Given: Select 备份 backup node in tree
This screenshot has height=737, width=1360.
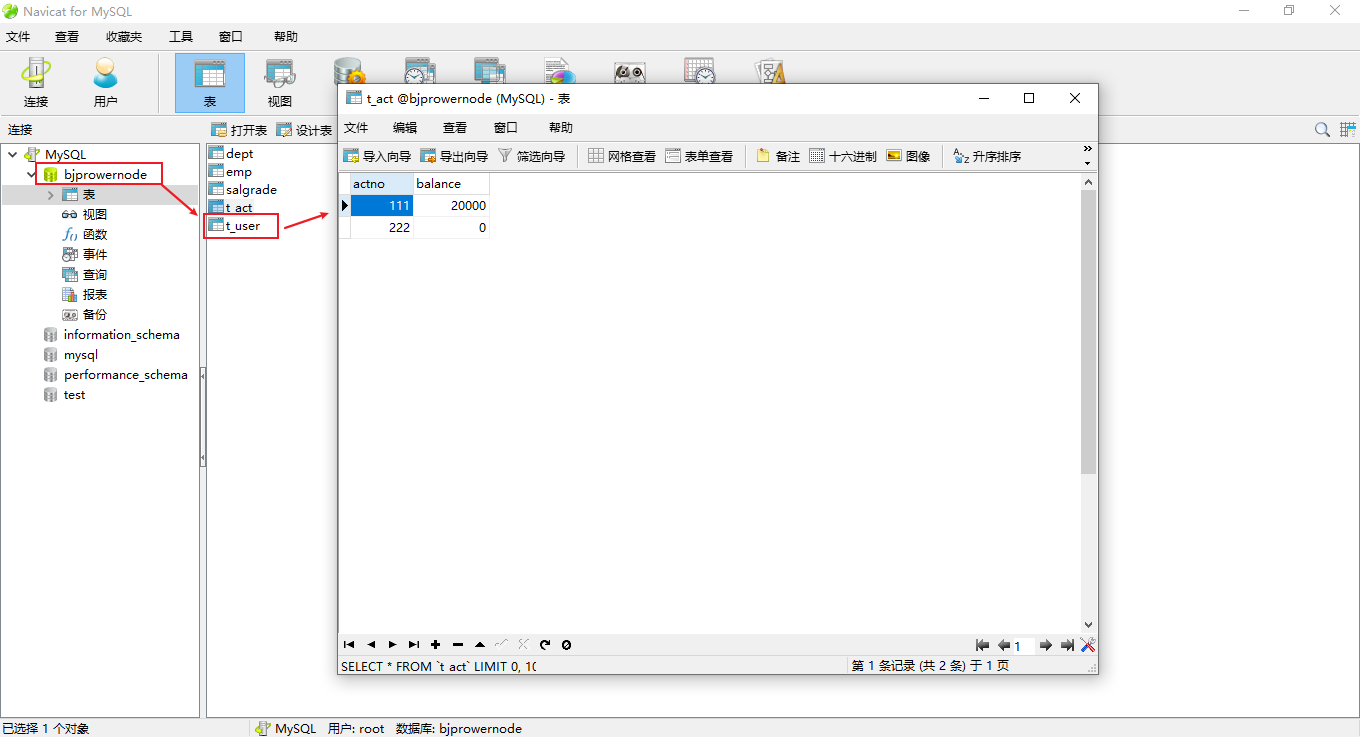Looking at the screenshot, I should [x=84, y=315].
